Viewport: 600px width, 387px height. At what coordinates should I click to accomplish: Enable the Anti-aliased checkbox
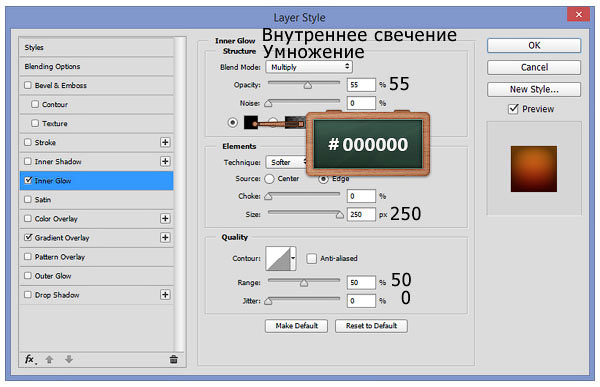click(311, 258)
